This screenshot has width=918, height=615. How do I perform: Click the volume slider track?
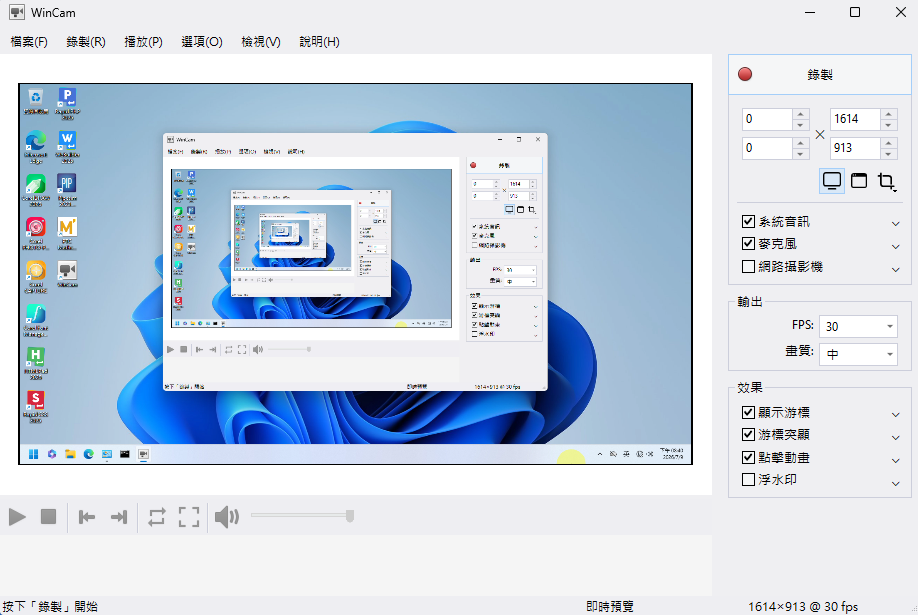(x=302, y=515)
